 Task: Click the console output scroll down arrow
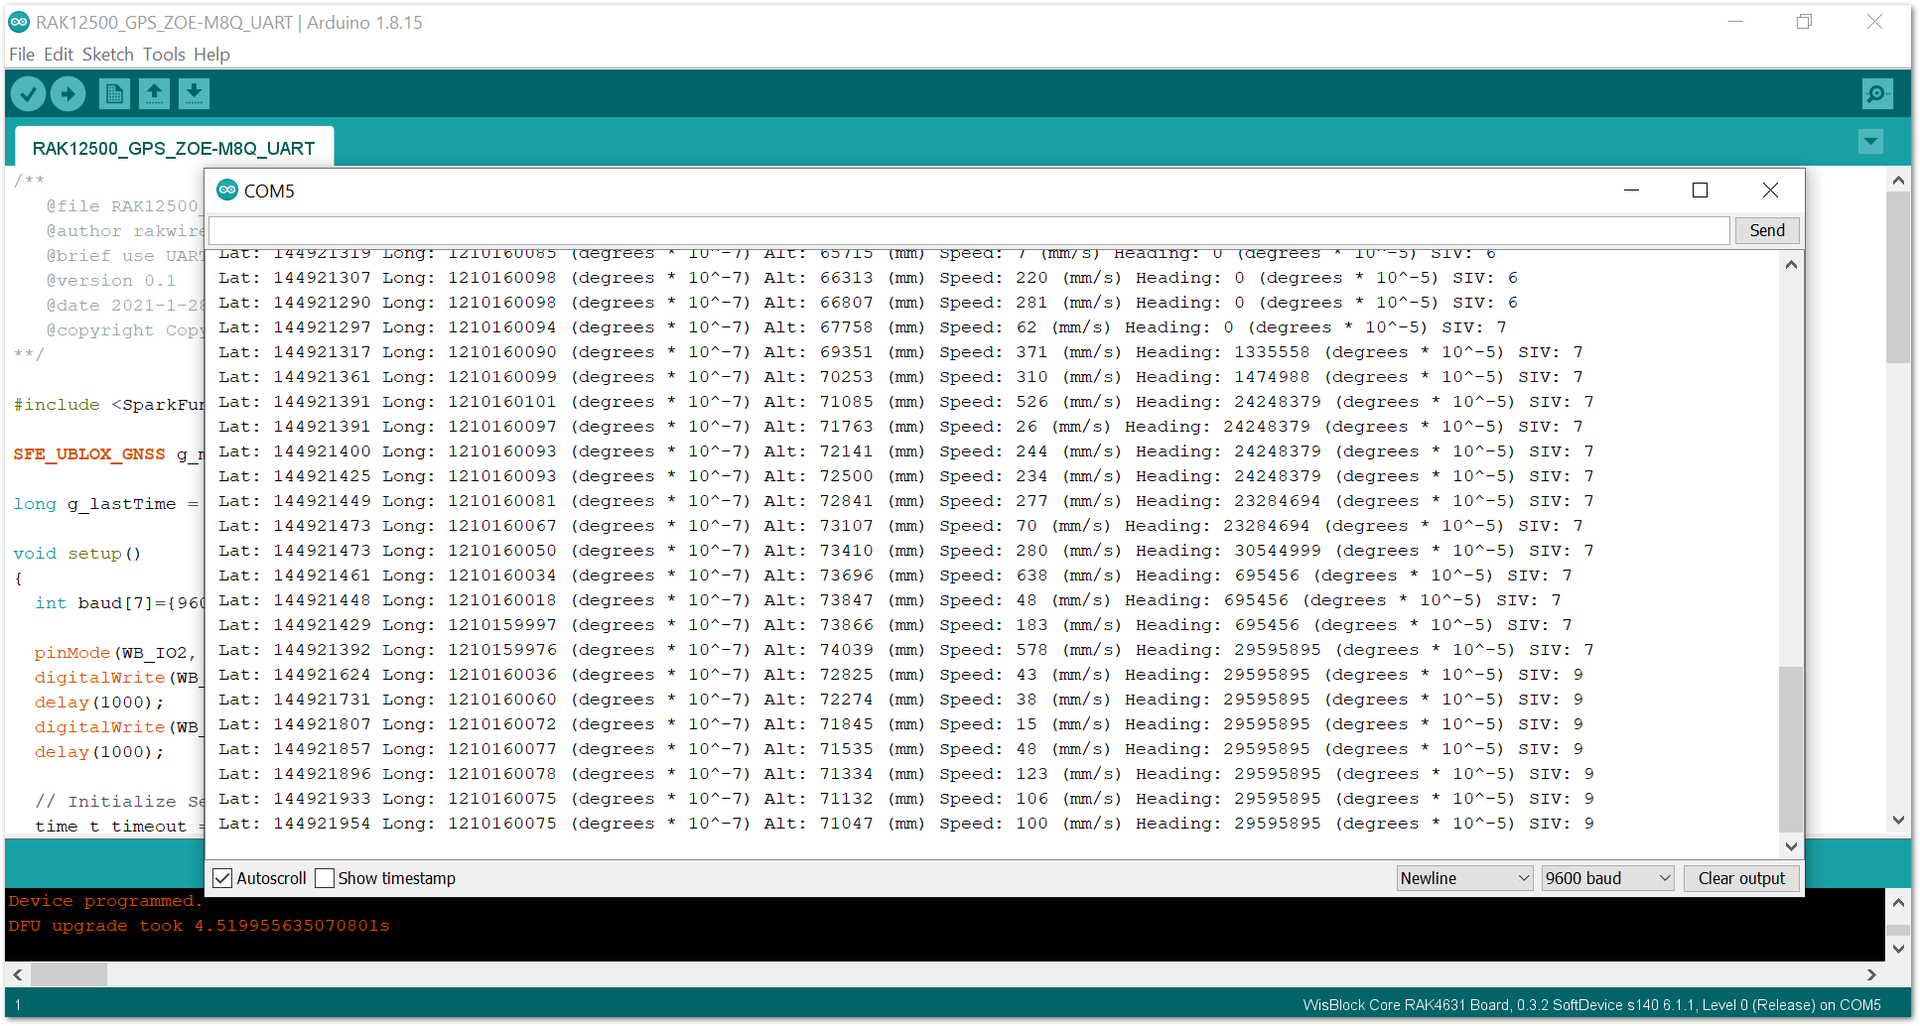pyautogui.click(x=1898, y=948)
